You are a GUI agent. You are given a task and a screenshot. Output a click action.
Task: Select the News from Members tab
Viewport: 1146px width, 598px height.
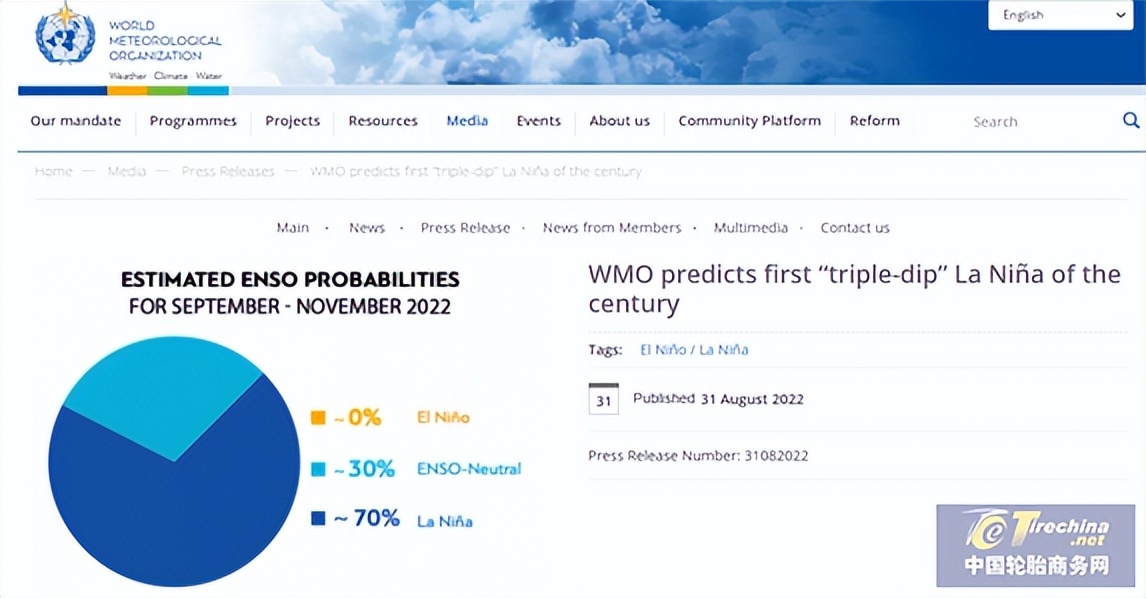pyautogui.click(x=612, y=228)
